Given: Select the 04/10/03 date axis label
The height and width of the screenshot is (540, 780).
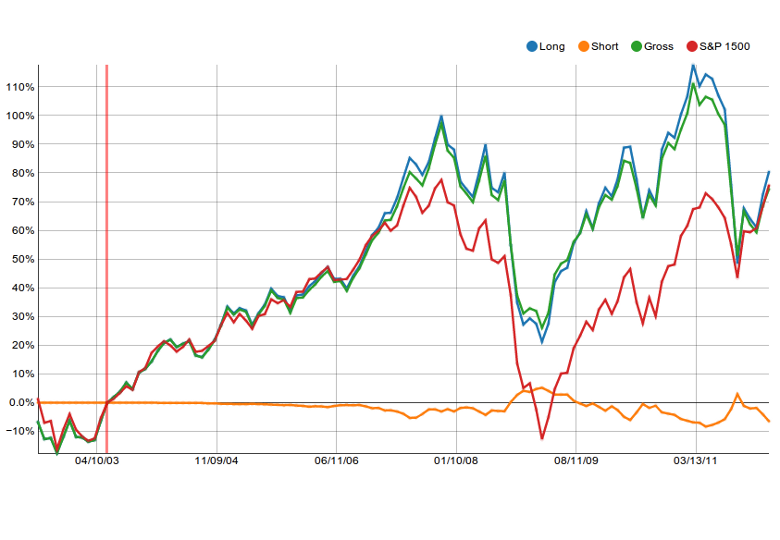Looking at the screenshot, I should coord(97,460).
